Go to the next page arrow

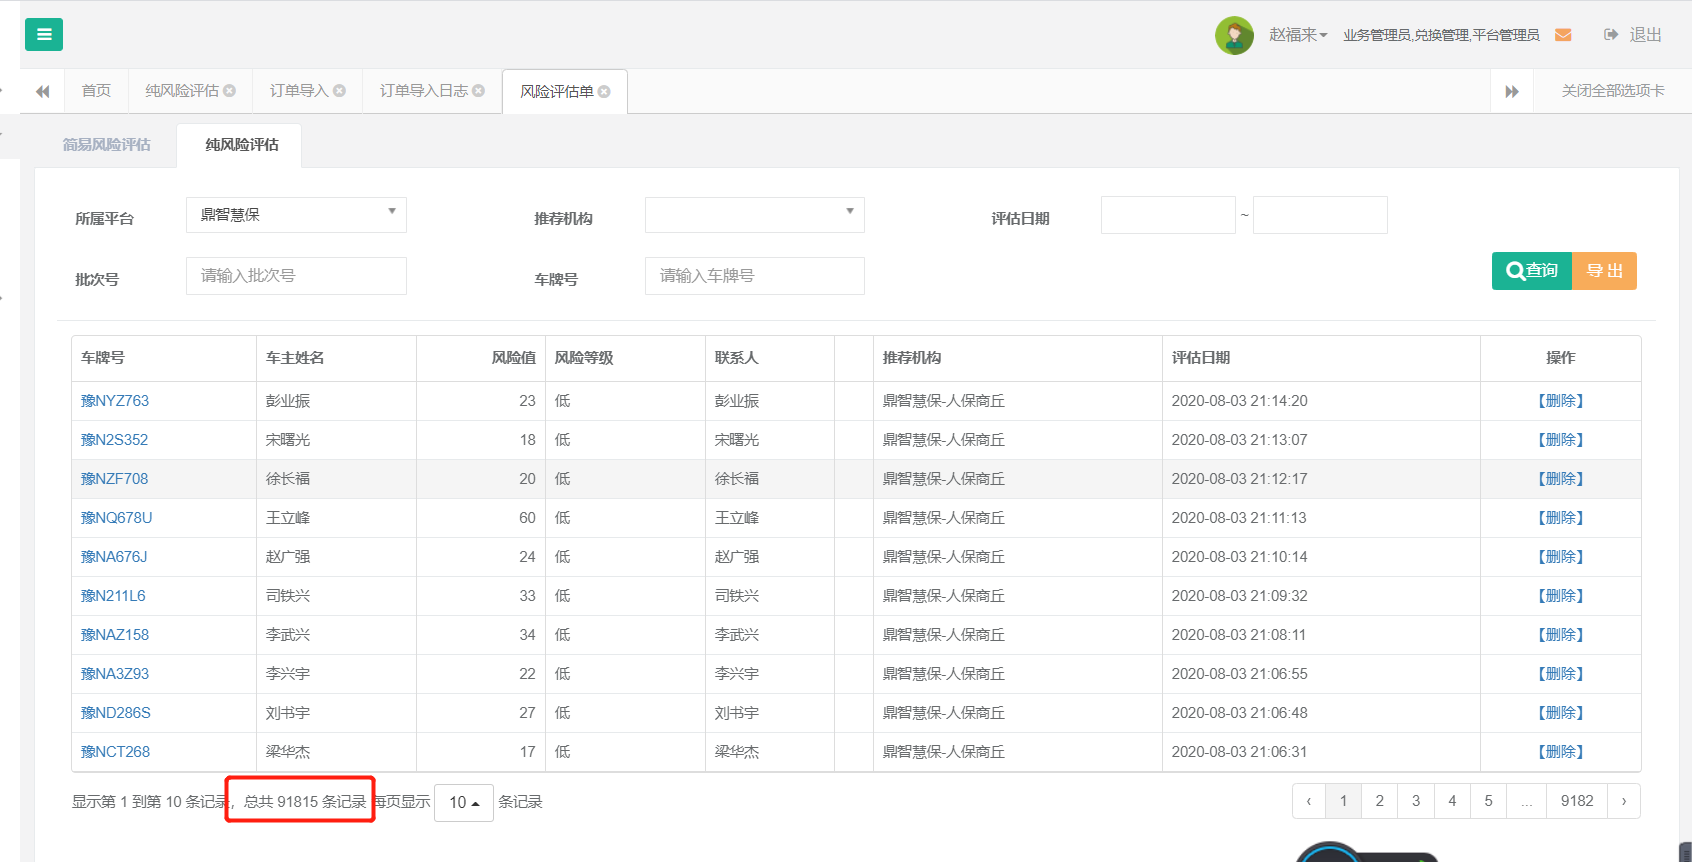pos(1623,801)
